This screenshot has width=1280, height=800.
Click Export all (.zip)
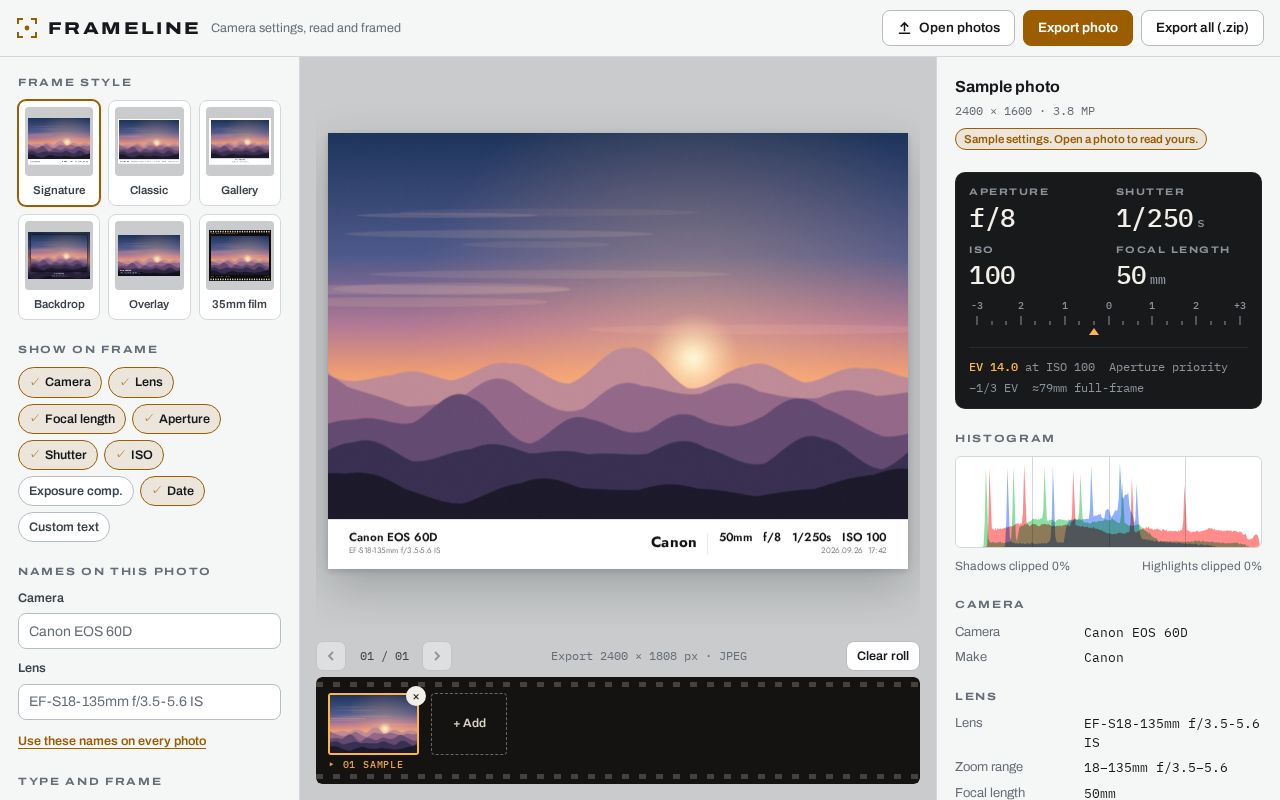[x=1202, y=28]
